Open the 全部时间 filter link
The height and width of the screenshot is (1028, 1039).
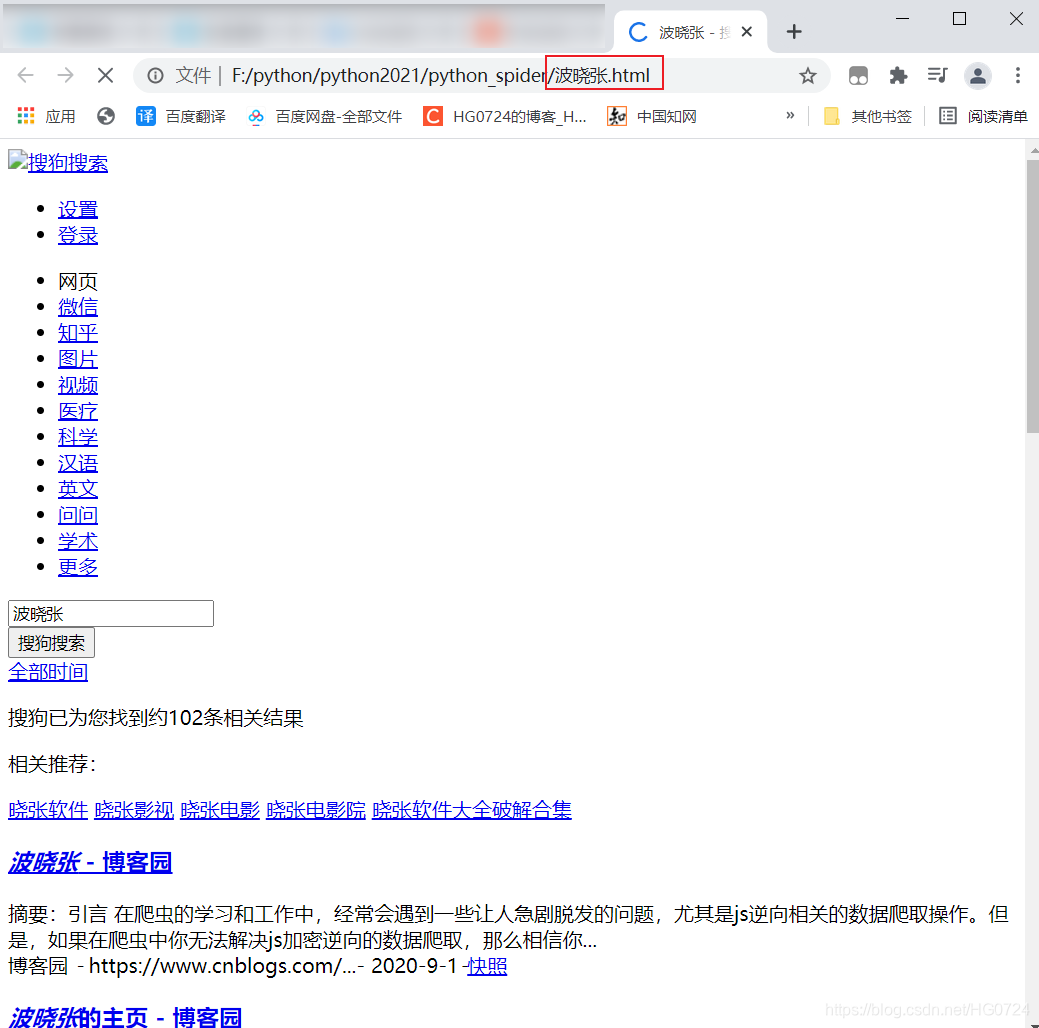click(48, 672)
